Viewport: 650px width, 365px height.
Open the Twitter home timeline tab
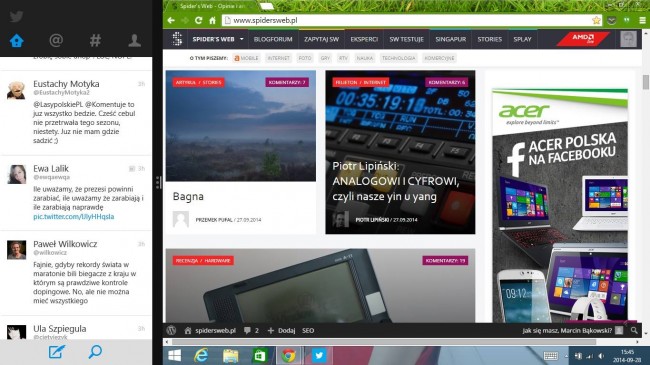[x=17, y=41]
